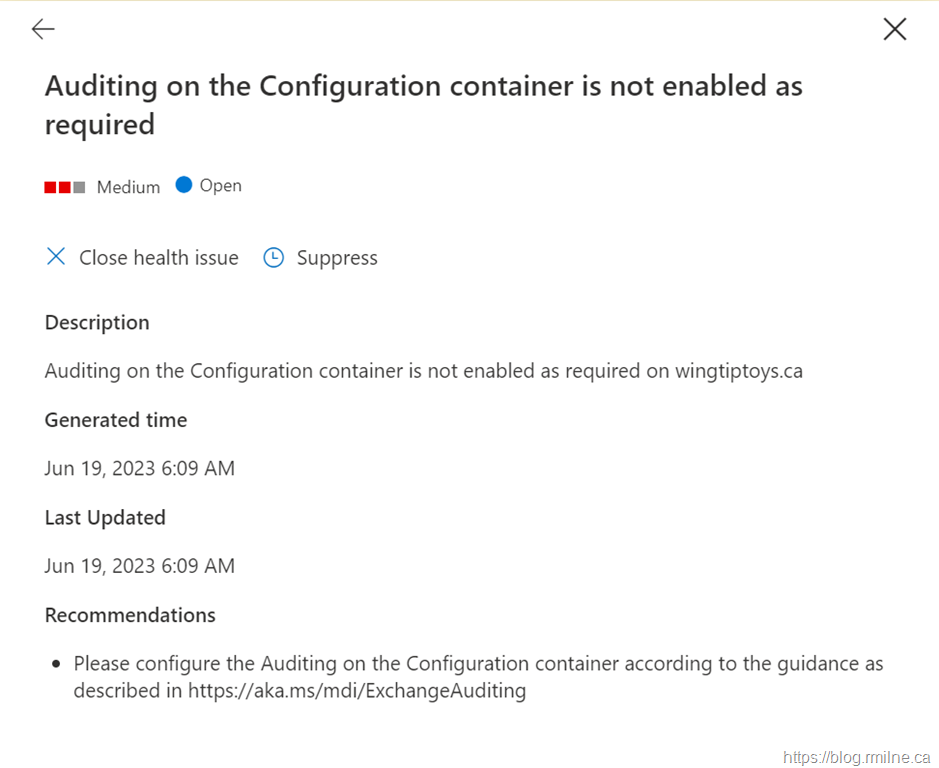Click the Generated time heading
Image resolution: width=939 pixels, height=768 pixels.
point(116,420)
